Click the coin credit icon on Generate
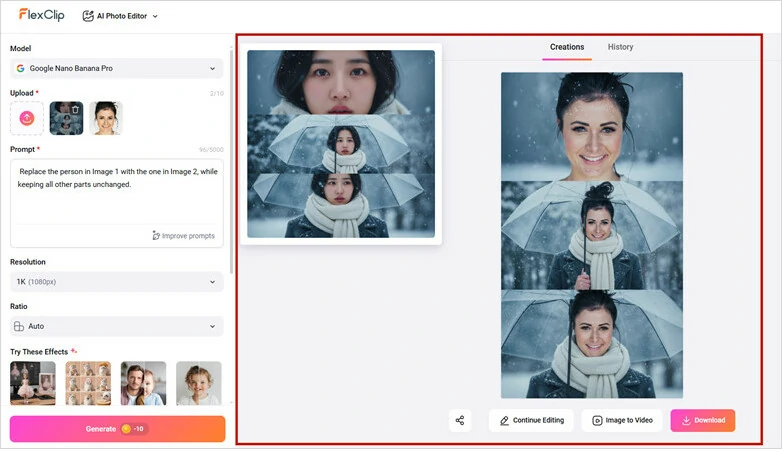This screenshot has height=449, width=782. 126,429
